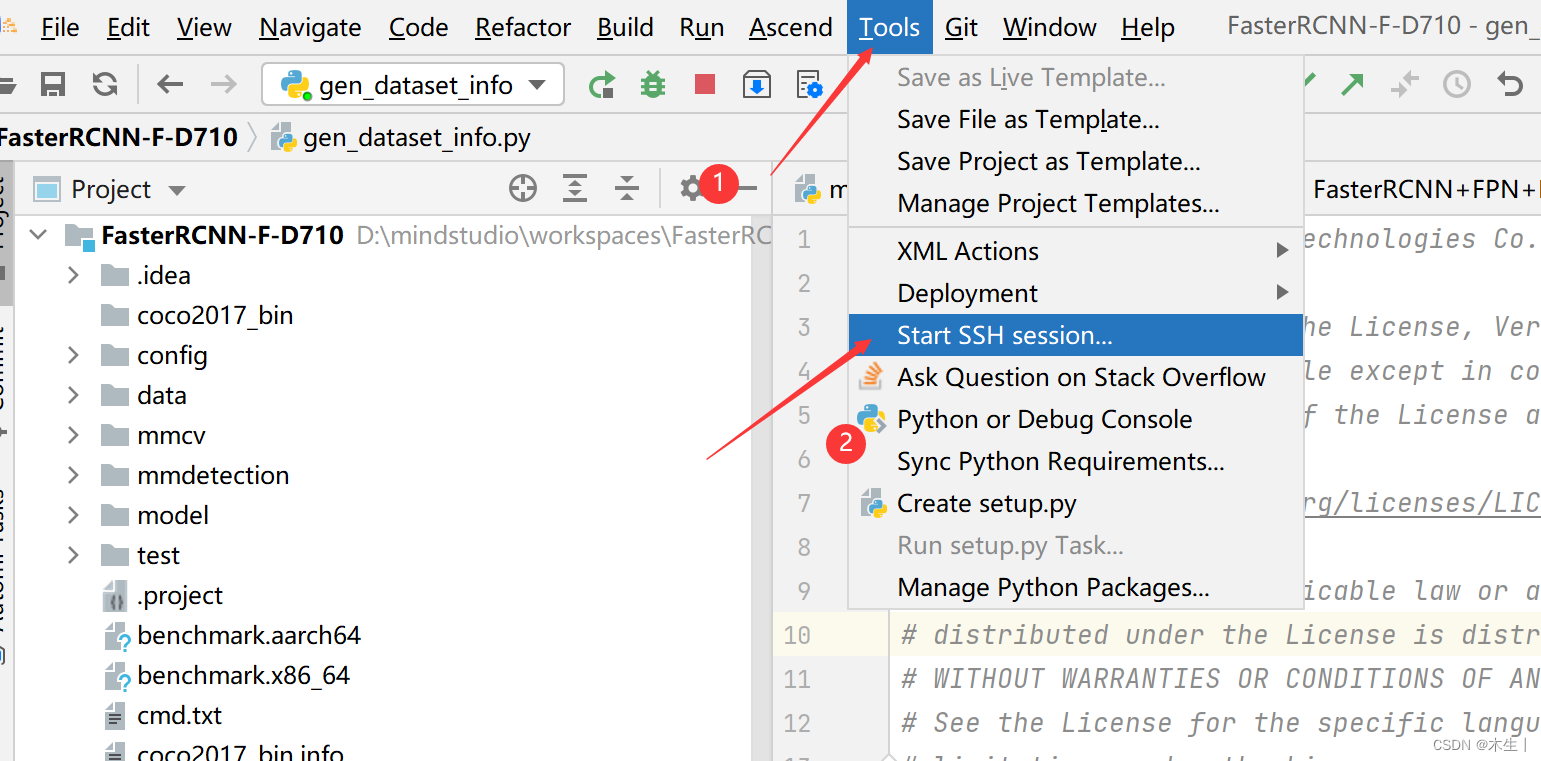
Task: Open XML Actions submenu
Action: 968,251
